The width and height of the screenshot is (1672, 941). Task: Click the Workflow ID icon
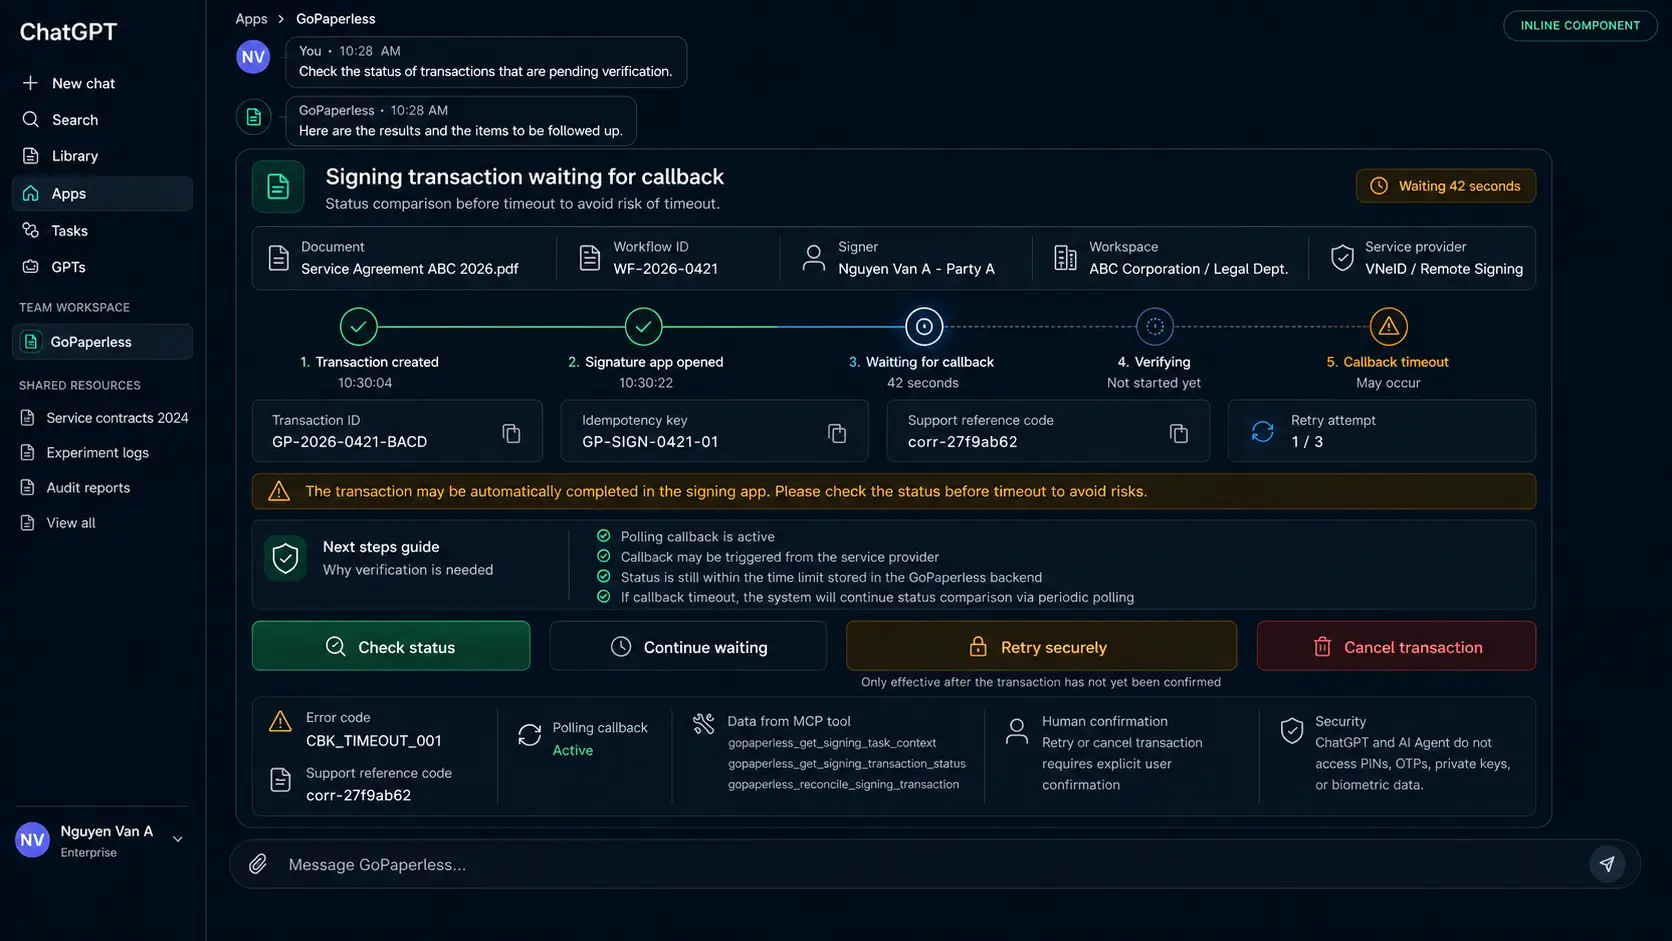[x=590, y=258]
